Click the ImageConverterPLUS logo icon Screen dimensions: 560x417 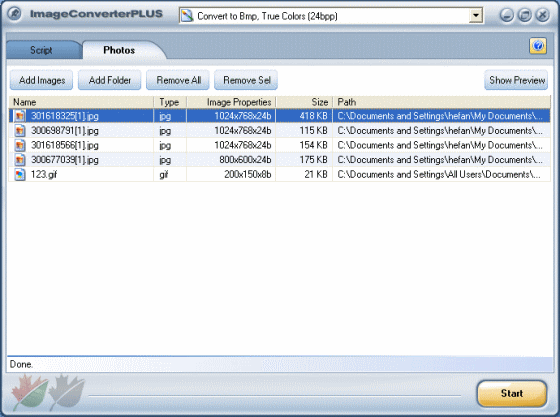pyautogui.click(x=14, y=14)
